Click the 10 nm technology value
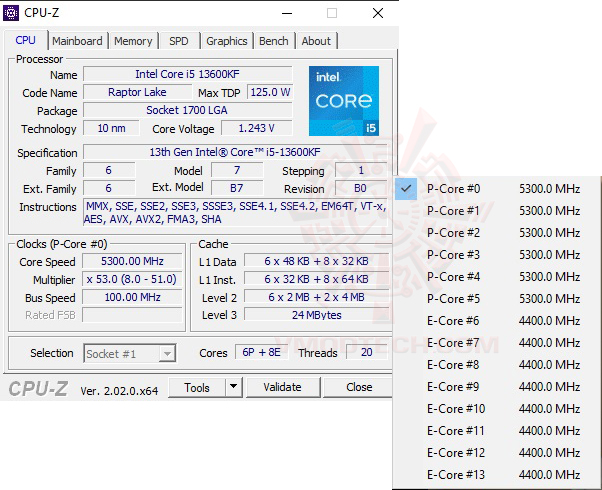Screen dimensions: 602x490 [111, 128]
